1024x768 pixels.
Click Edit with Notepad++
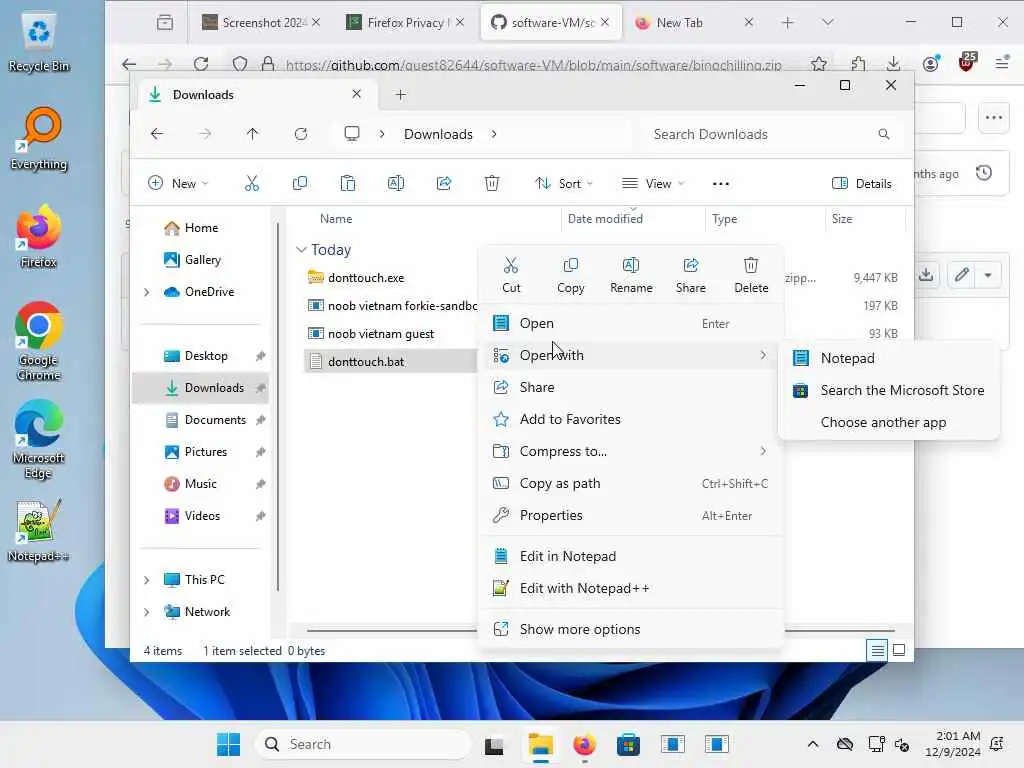tap(631, 588)
